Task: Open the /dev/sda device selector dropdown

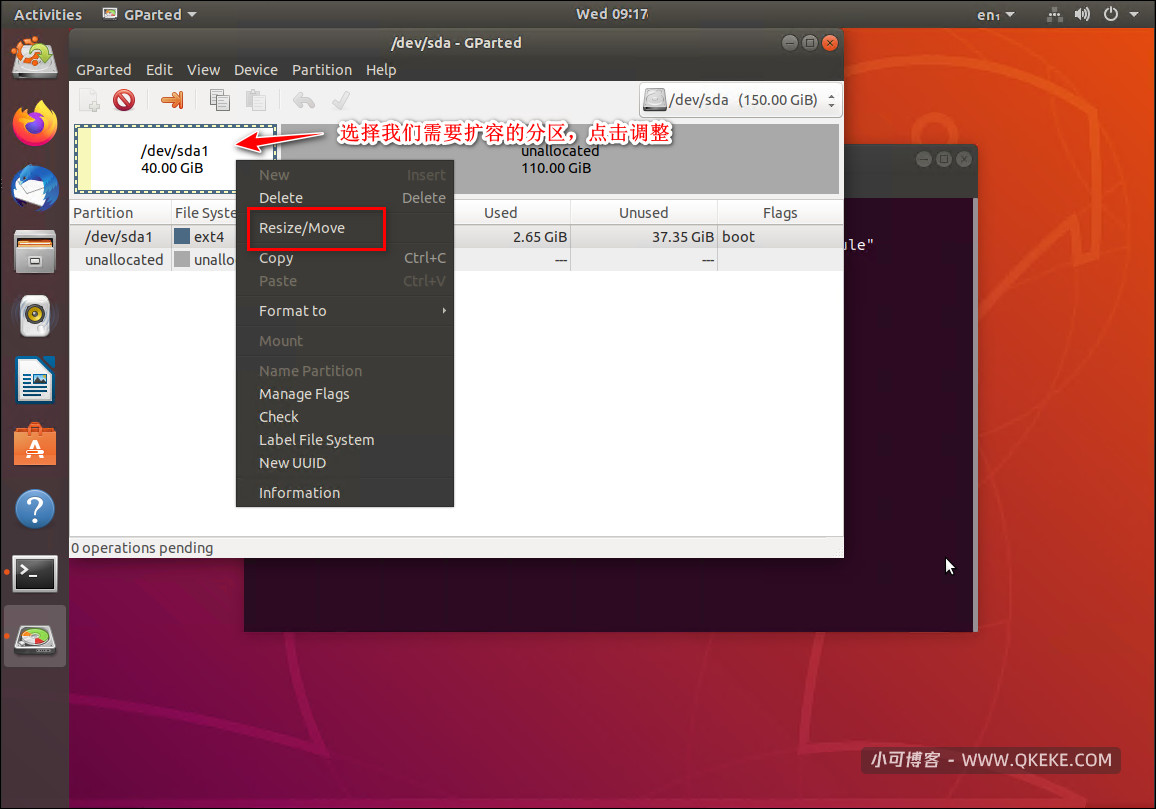Action: click(740, 100)
